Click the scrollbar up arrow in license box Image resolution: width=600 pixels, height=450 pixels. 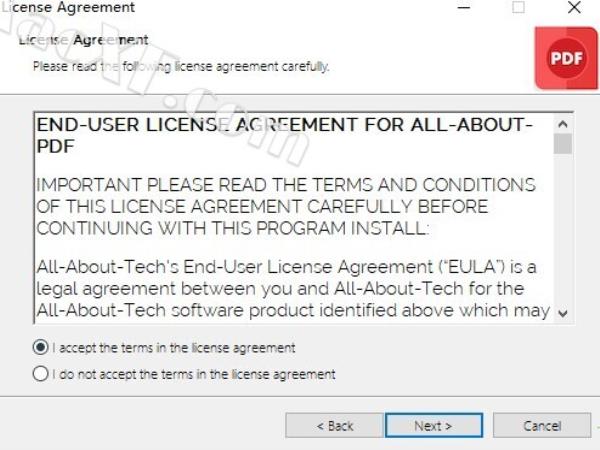562,124
